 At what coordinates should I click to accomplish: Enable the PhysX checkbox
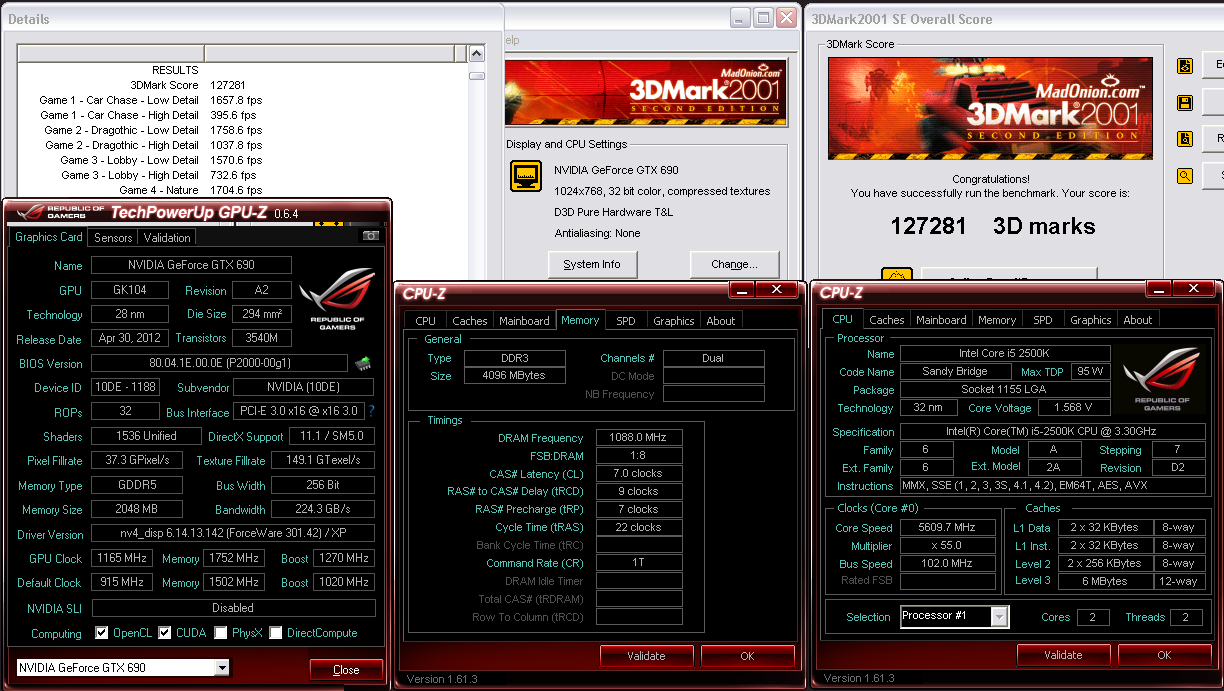(220, 633)
